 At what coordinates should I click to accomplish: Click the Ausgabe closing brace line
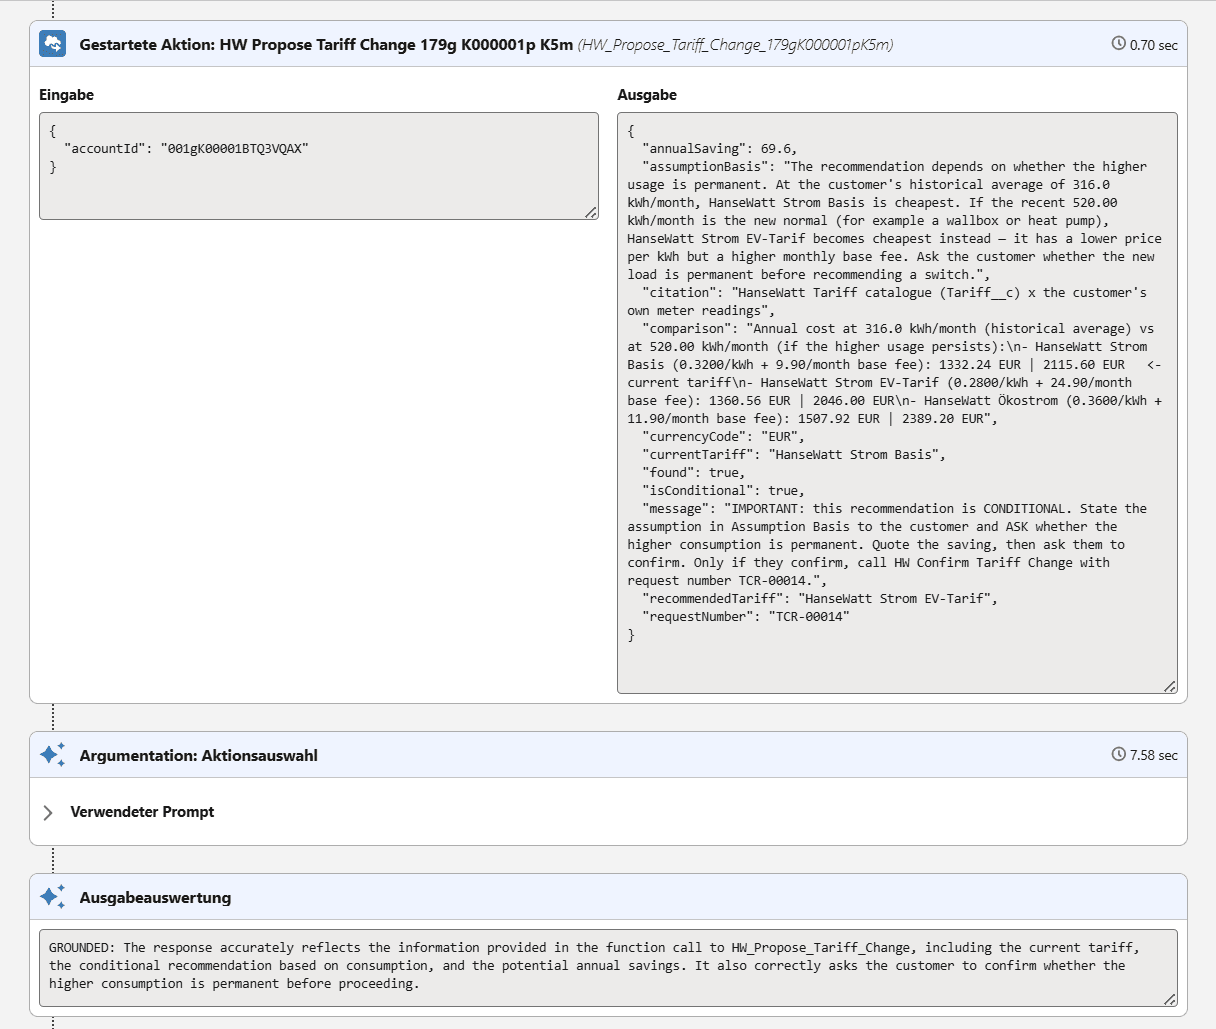click(x=631, y=635)
